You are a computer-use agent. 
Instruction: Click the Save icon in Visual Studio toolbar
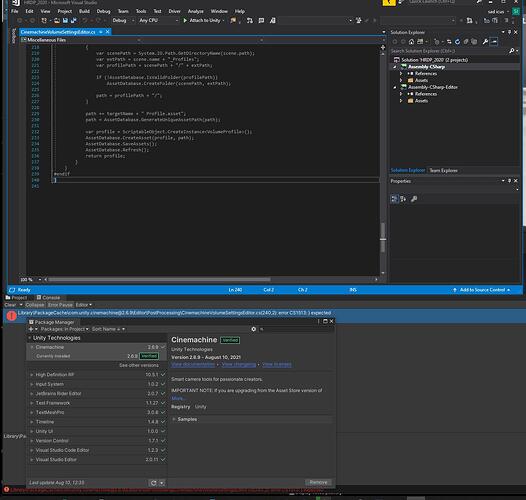click(x=65, y=20)
